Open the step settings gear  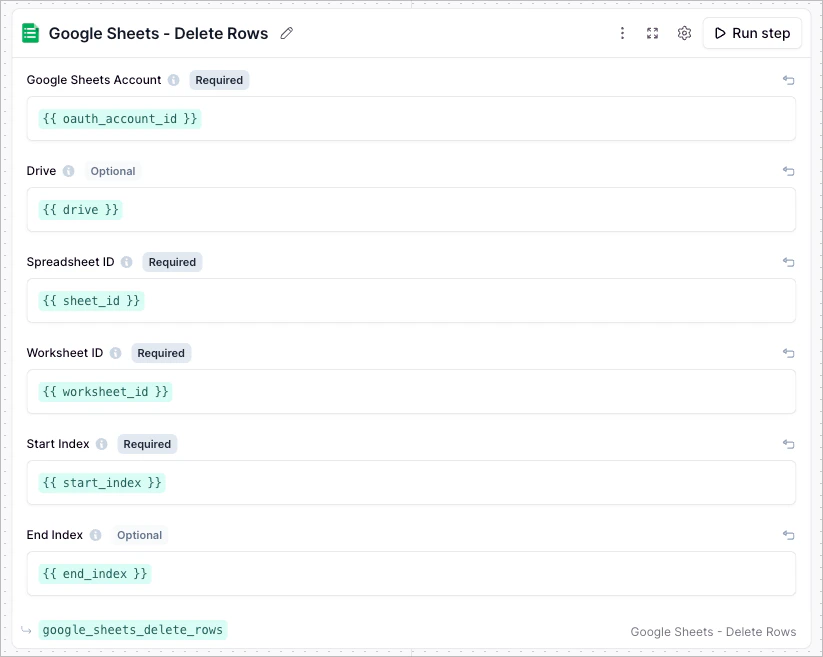click(684, 33)
